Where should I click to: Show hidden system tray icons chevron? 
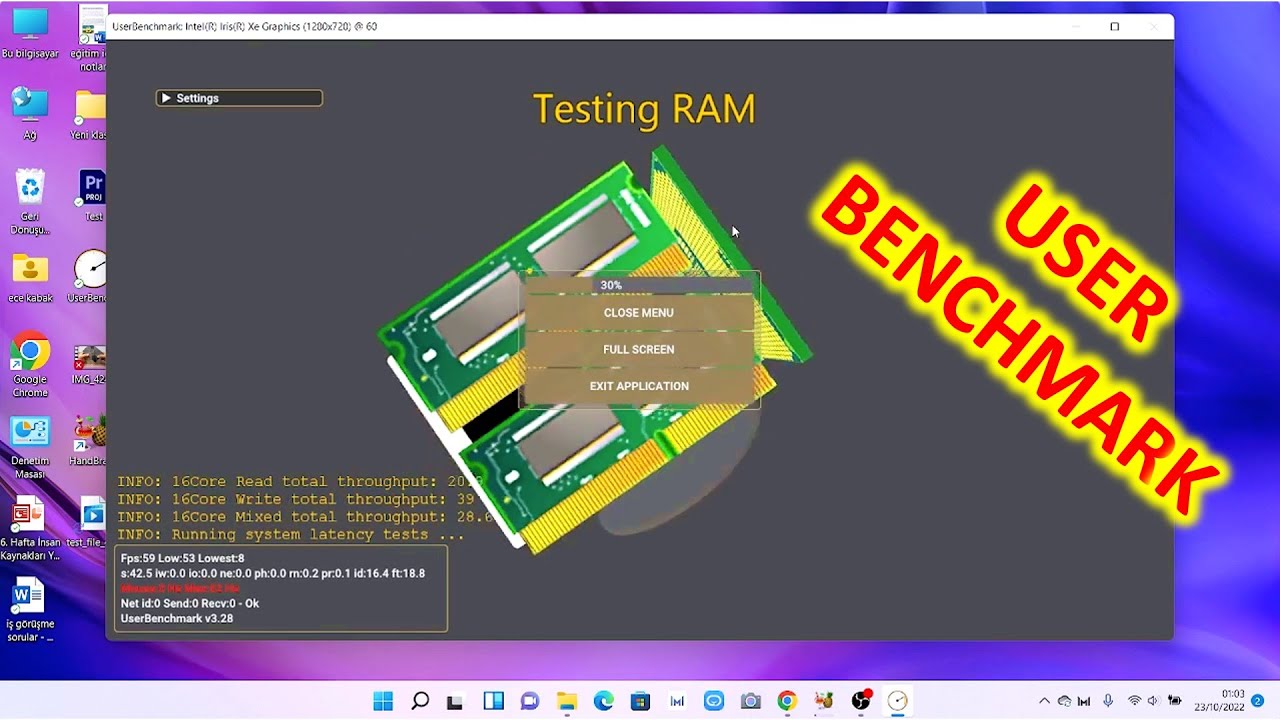click(x=1044, y=701)
